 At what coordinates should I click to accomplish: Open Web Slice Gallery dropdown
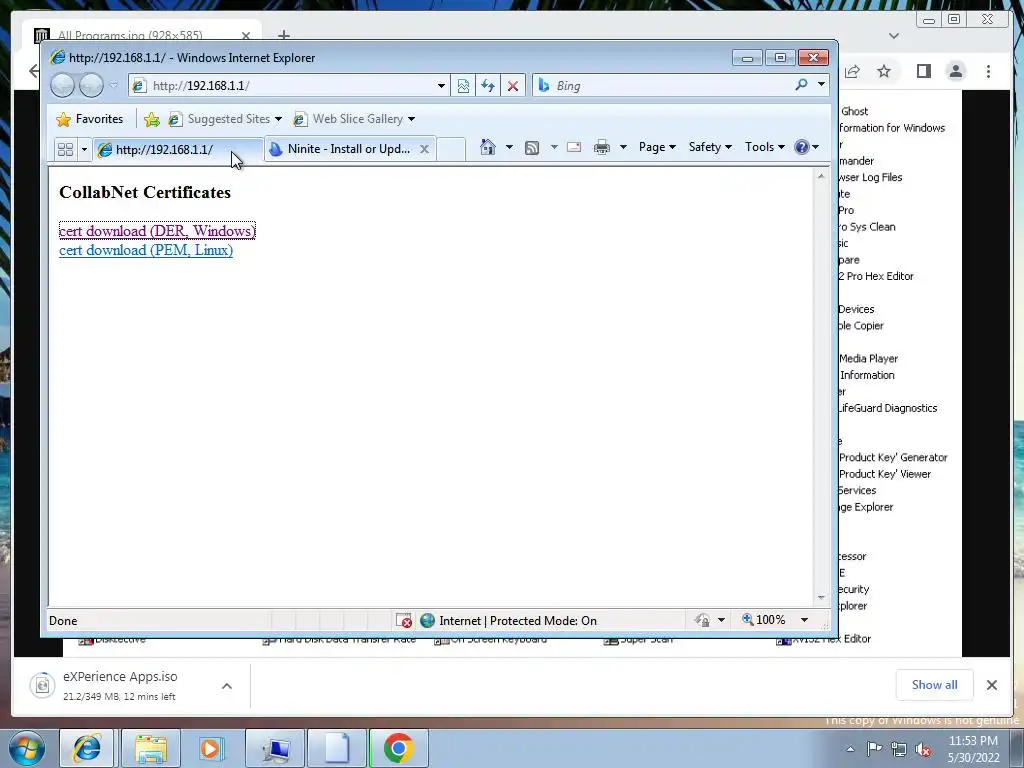[x=354, y=119]
